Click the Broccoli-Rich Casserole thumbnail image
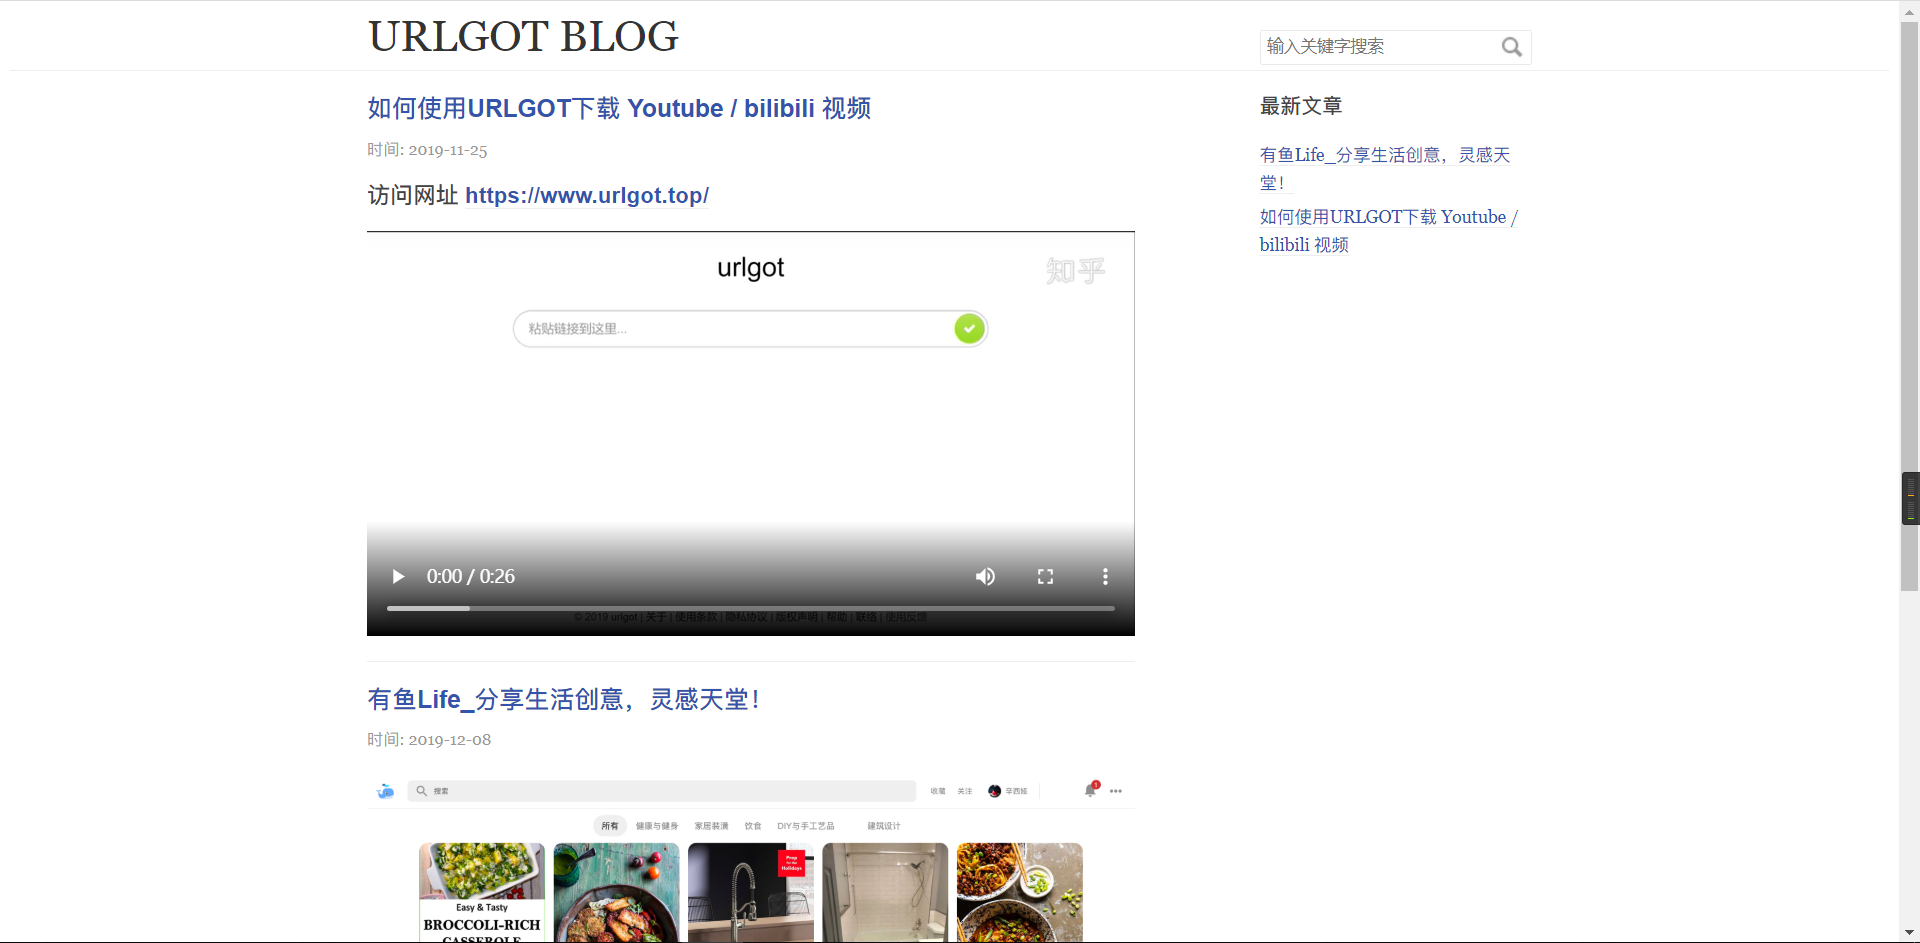 [x=482, y=892]
